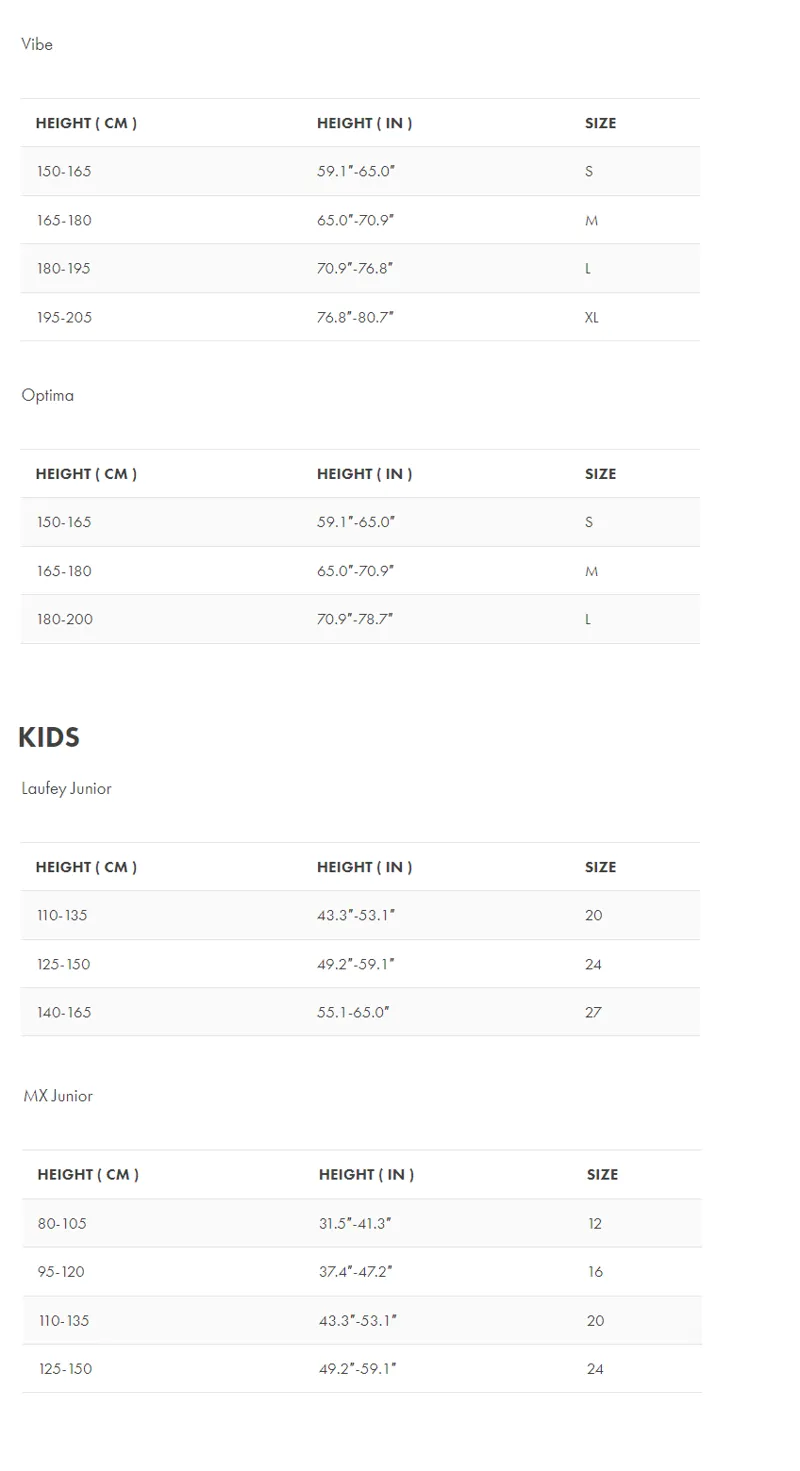Click the Vibe table title

(x=37, y=44)
